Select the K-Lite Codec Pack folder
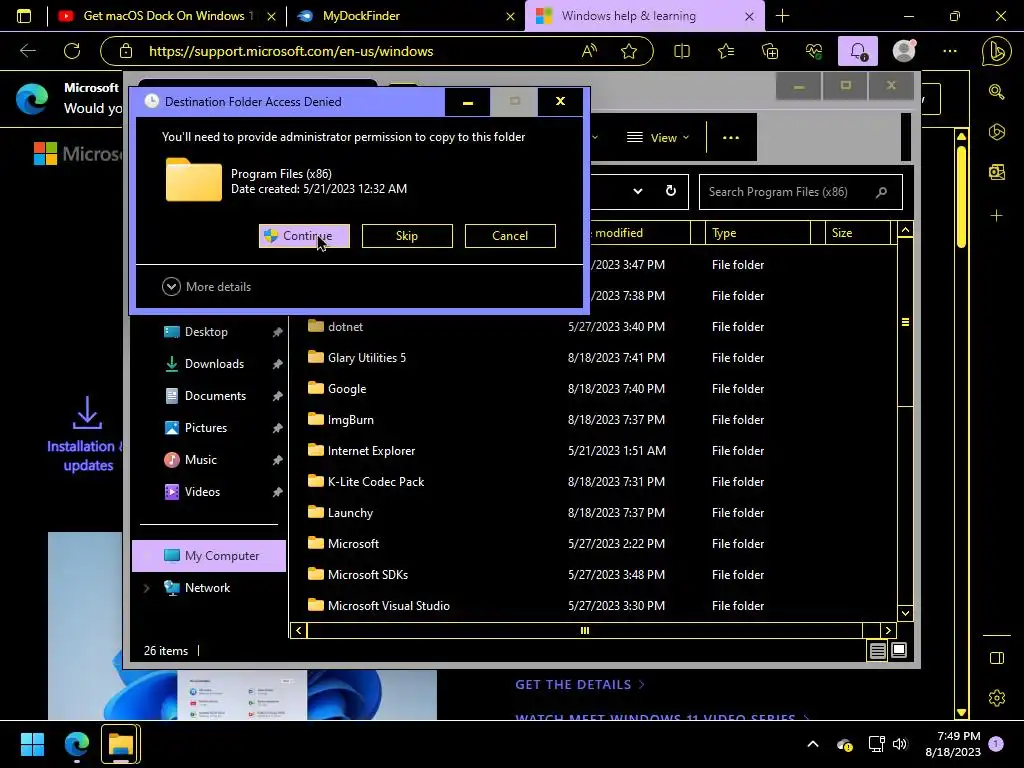The image size is (1024, 768). (x=376, y=482)
